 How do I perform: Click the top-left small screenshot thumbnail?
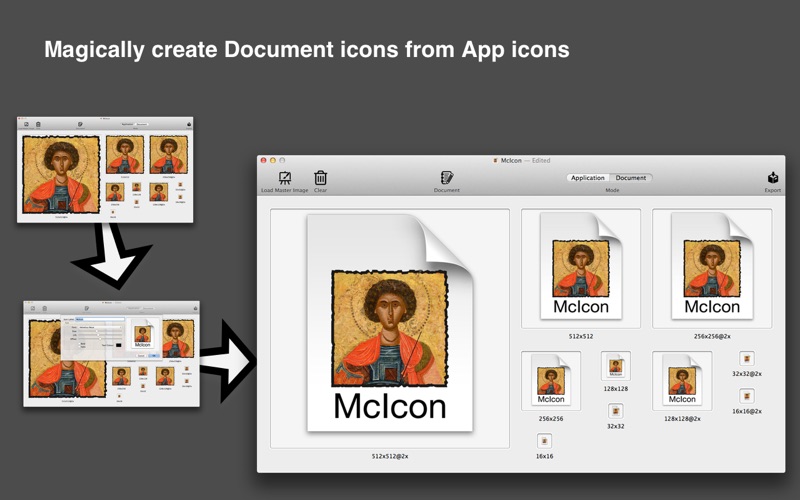click(x=105, y=170)
